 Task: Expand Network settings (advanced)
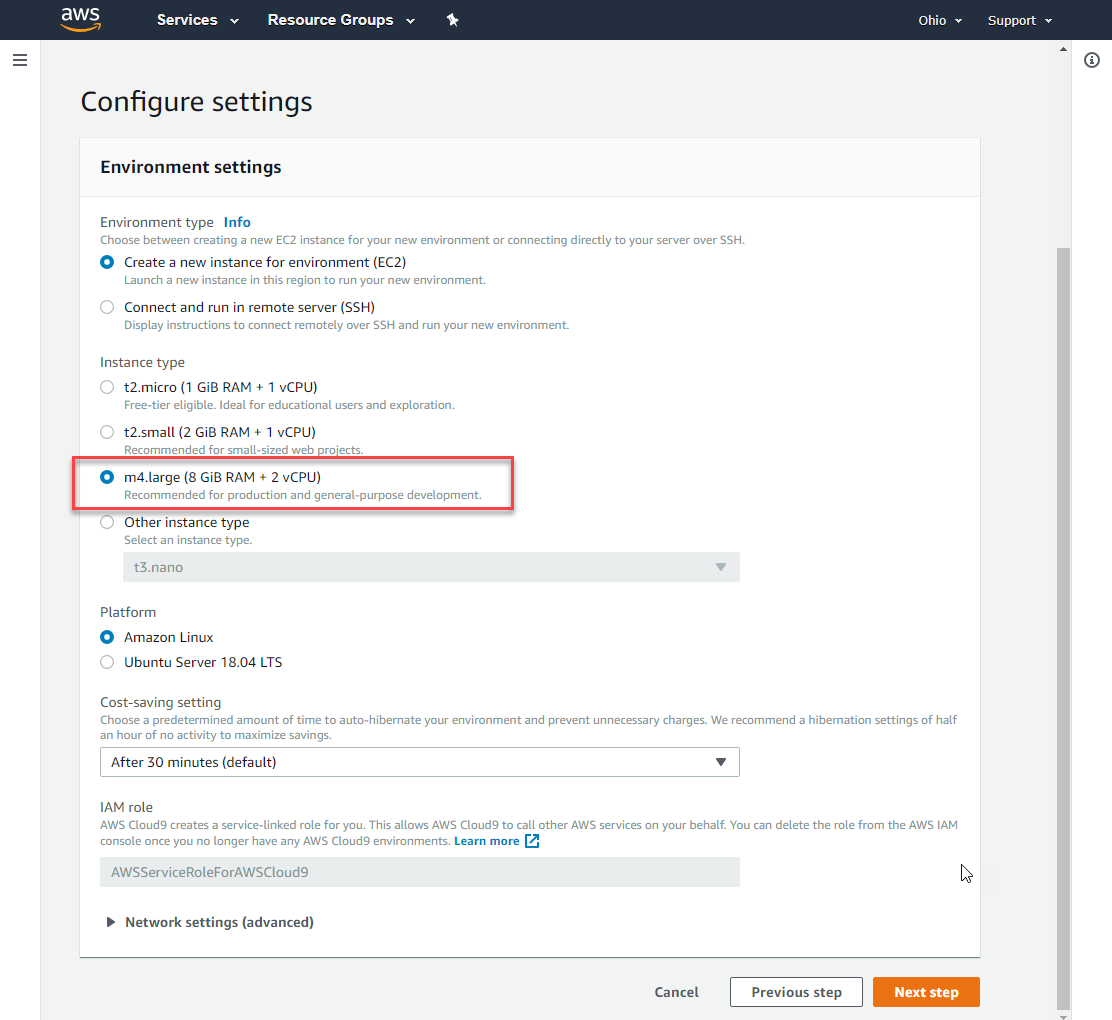point(210,922)
